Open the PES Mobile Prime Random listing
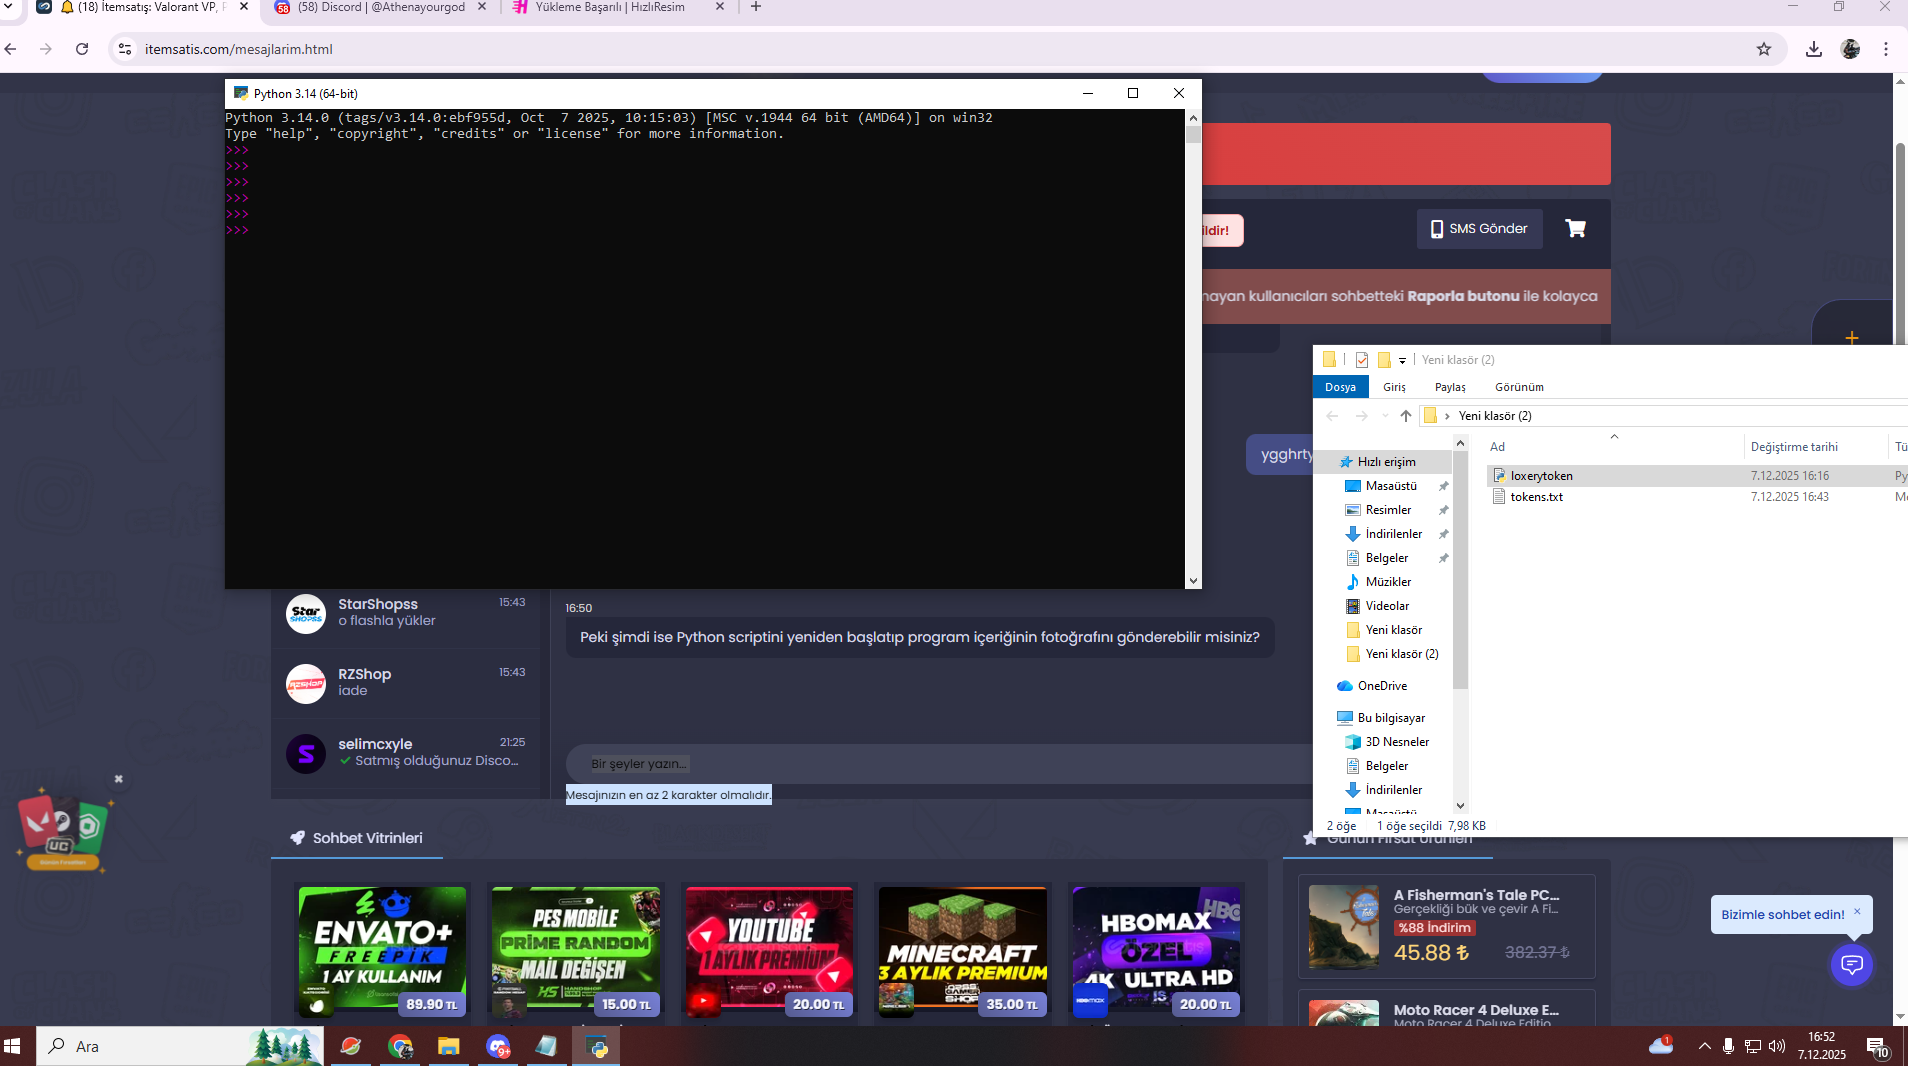Screen dimensions: 1908x1066 [576, 953]
